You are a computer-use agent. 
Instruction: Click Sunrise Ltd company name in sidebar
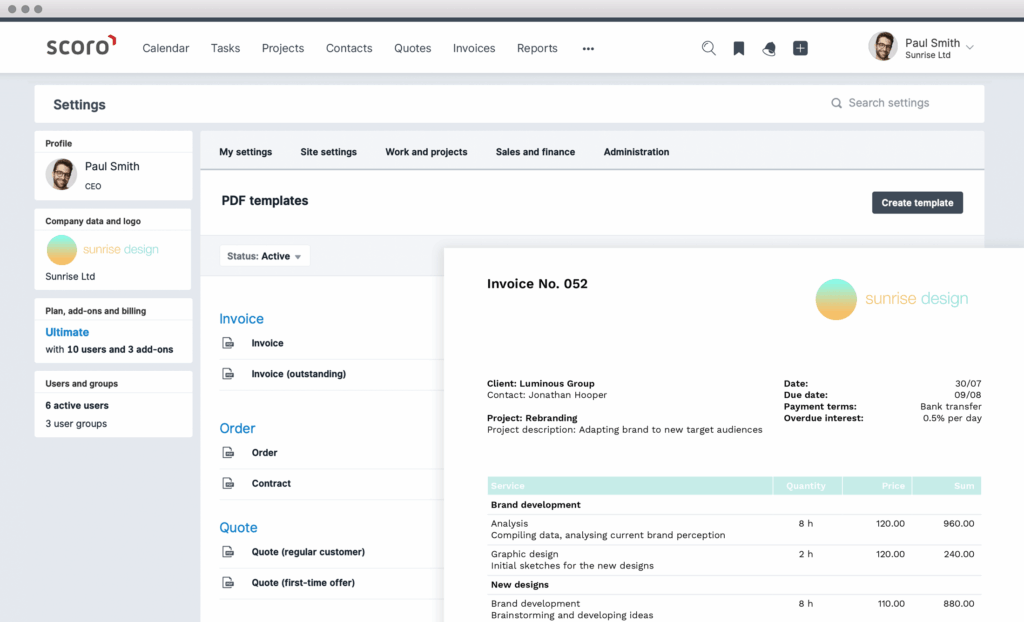pyautogui.click(x=70, y=276)
